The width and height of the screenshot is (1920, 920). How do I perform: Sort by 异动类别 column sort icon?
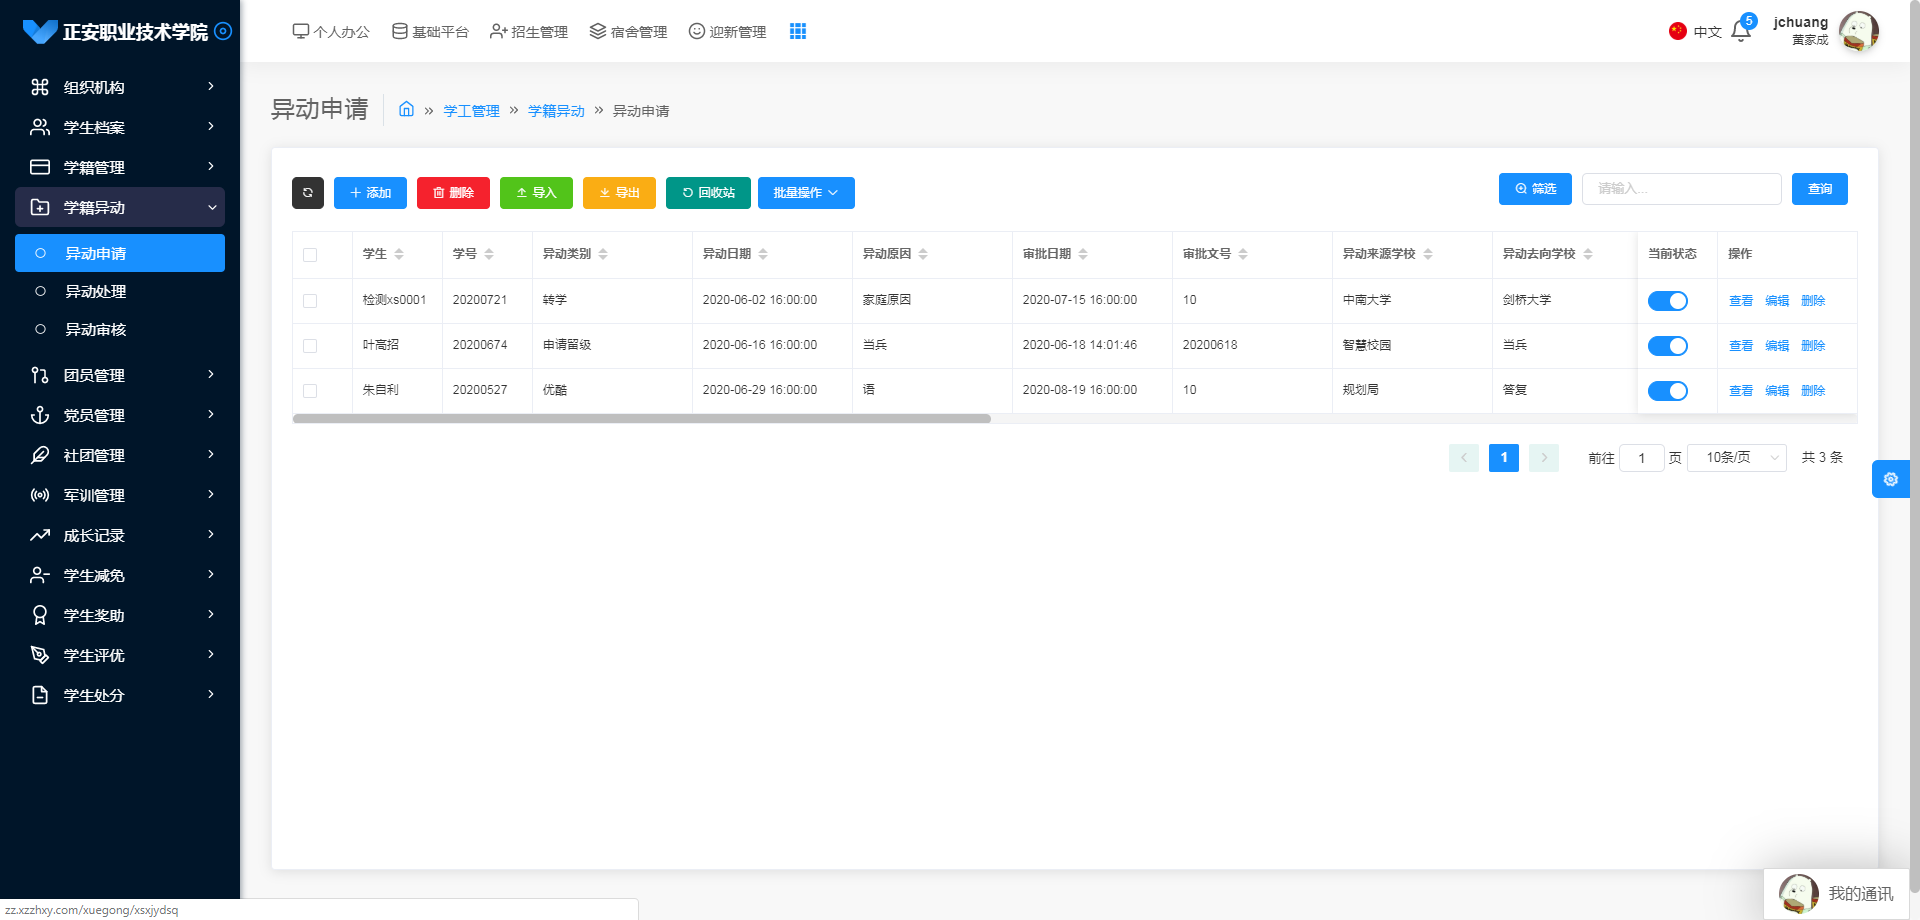[x=603, y=254]
